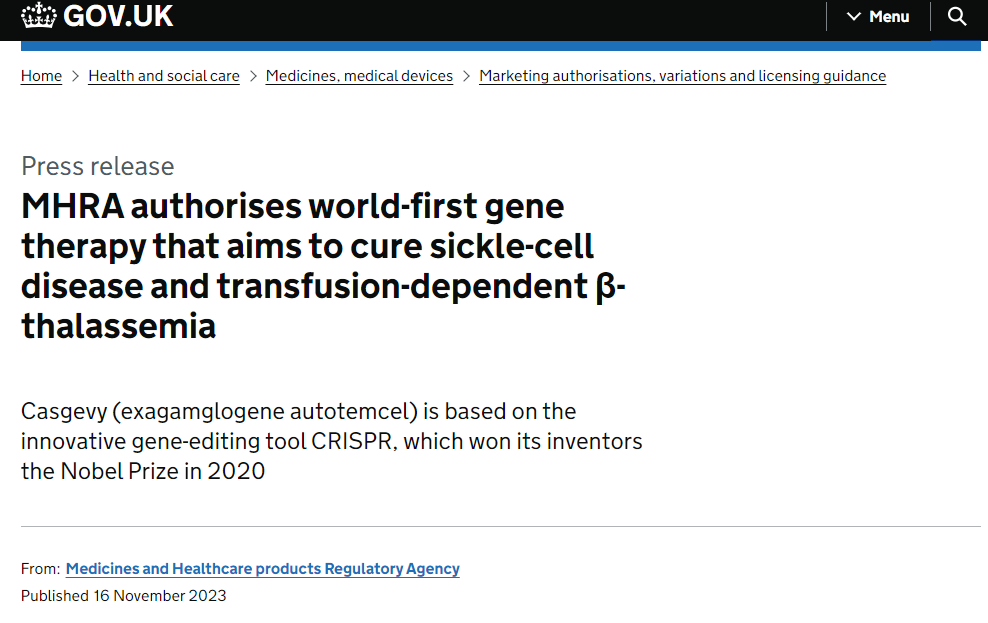Screen dimensions: 988x623
Task: Go to the Home breadcrumb
Action: tap(41, 76)
